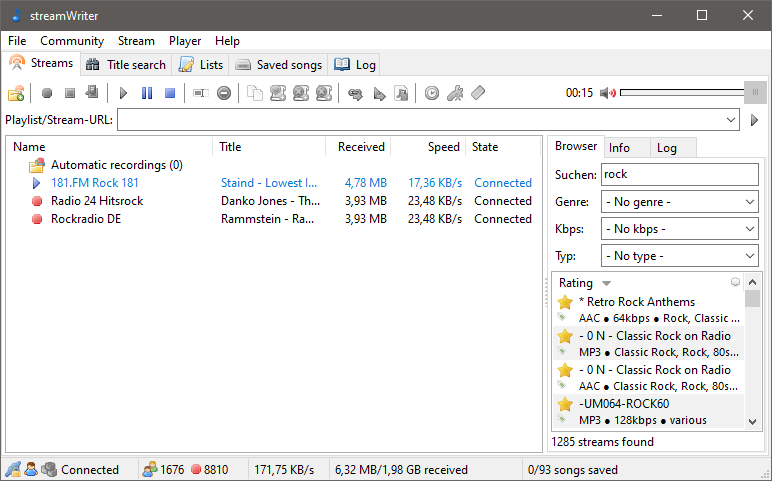This screenshot has width=772, height=481.
Task: Click the copy title toolbar icon
Action: [255, 93]
